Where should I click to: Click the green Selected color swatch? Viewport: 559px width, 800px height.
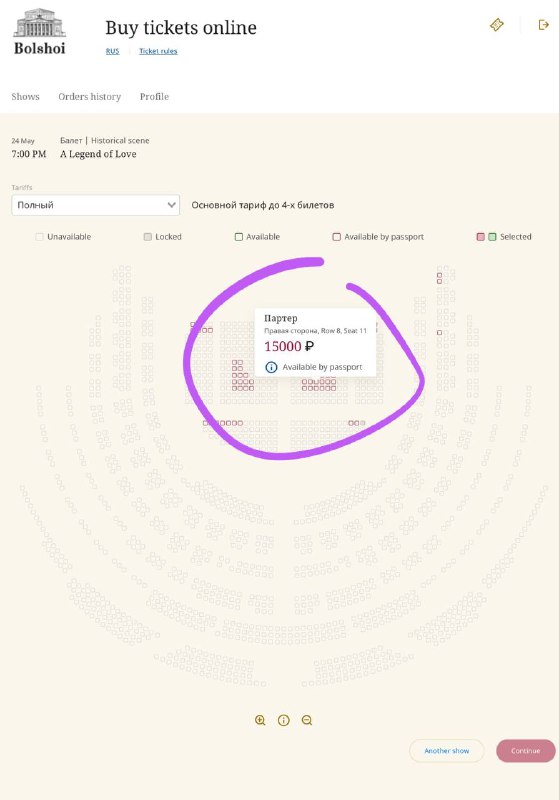[492, 237]
